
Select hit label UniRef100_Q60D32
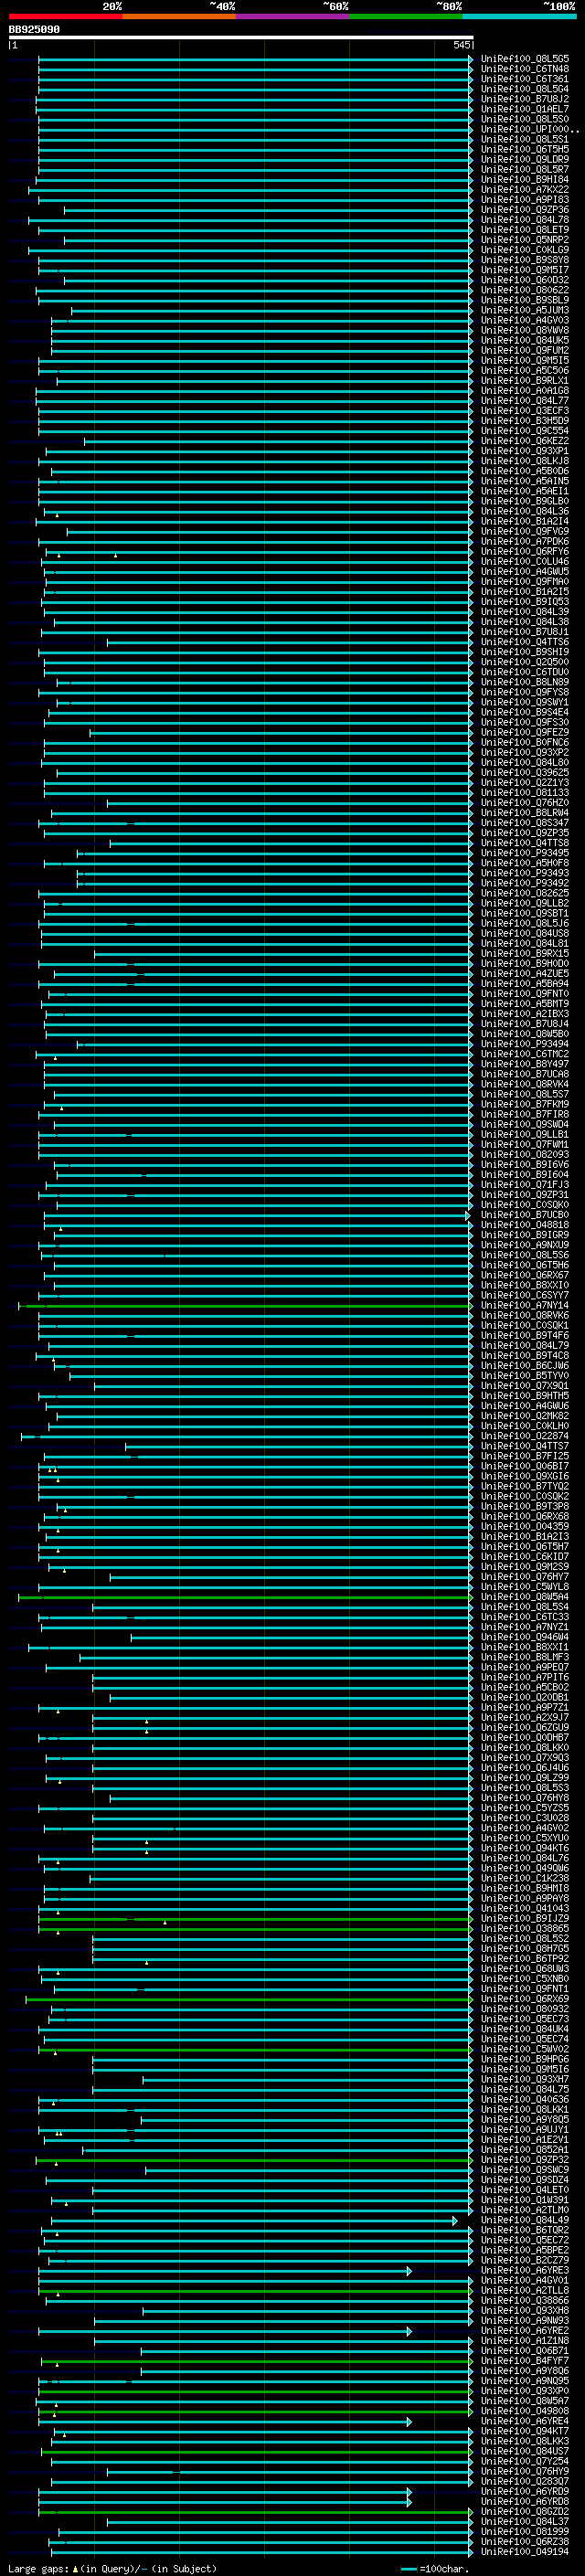(x=525, y=280)
